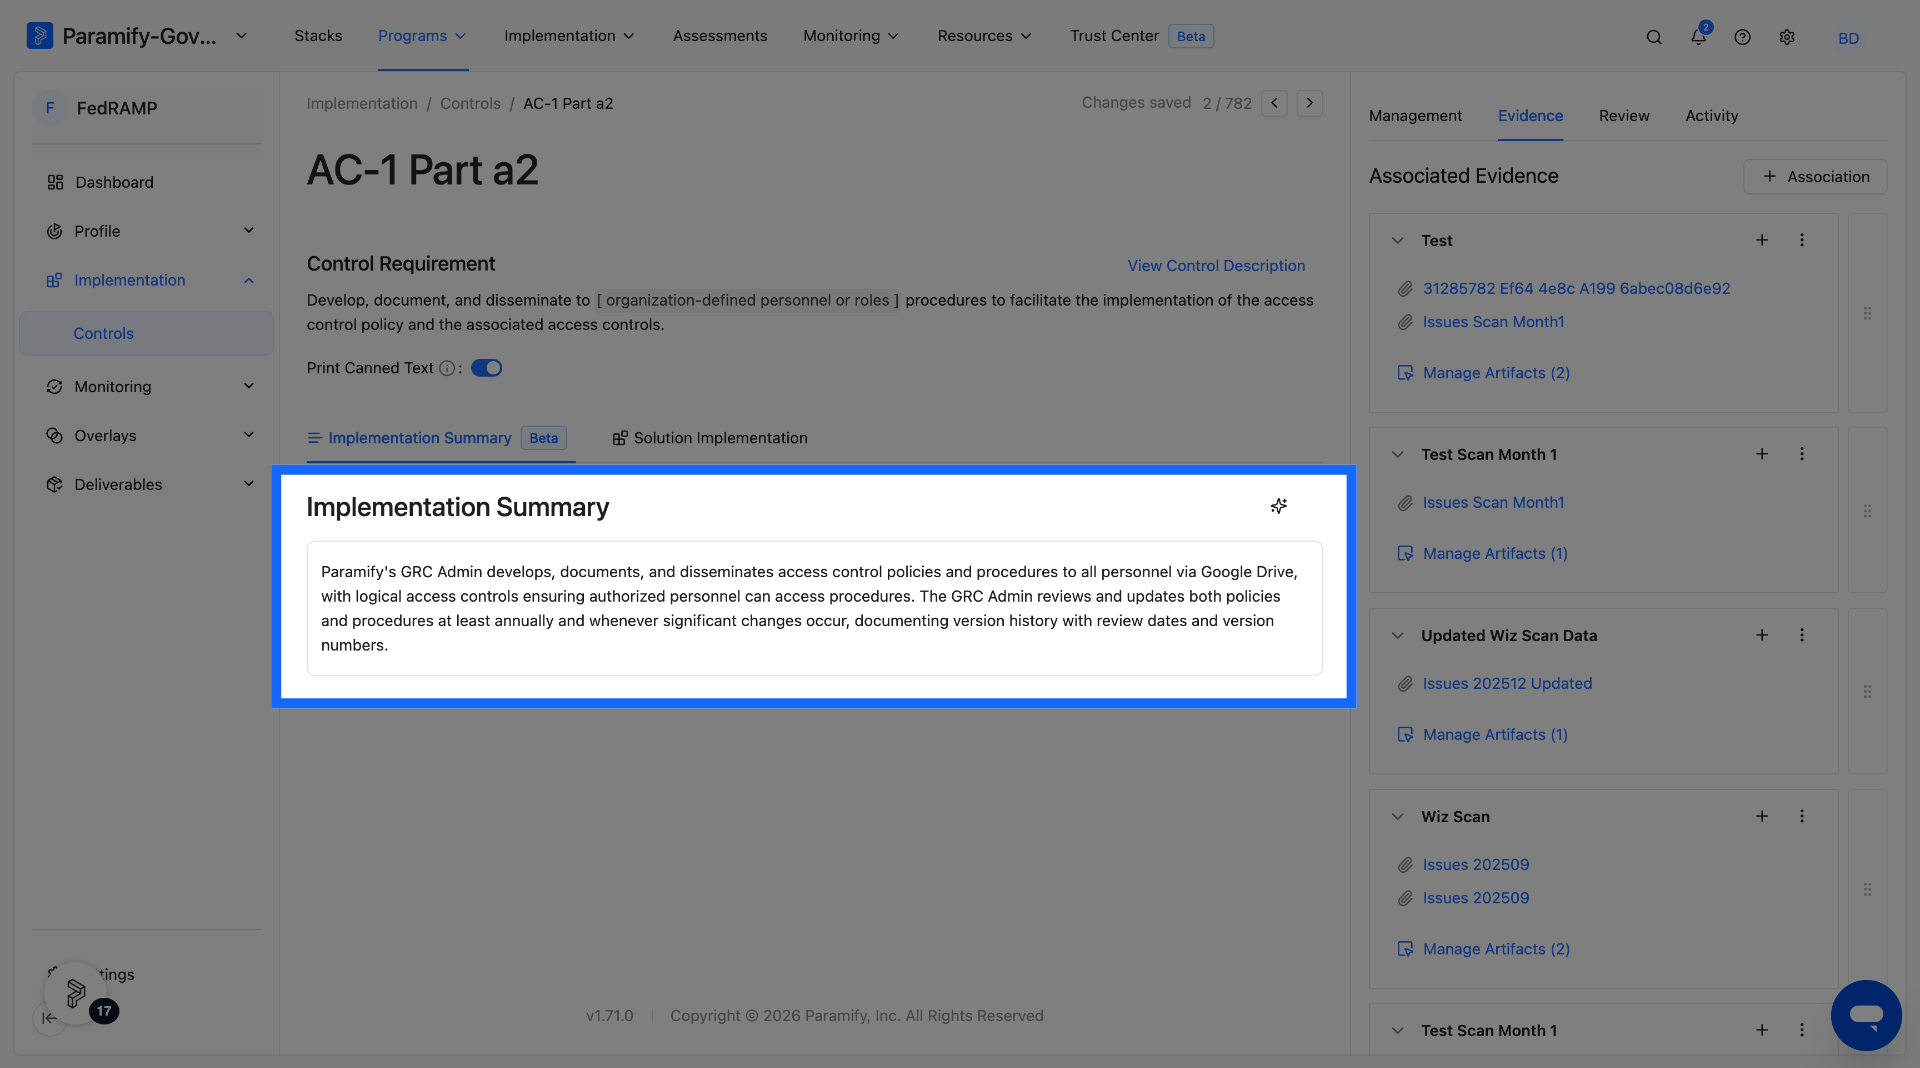The height and width of the screenshot is (1068, 1920).
Task: Click the Paramify guide badge with 17
Action: tap(76, 993)
